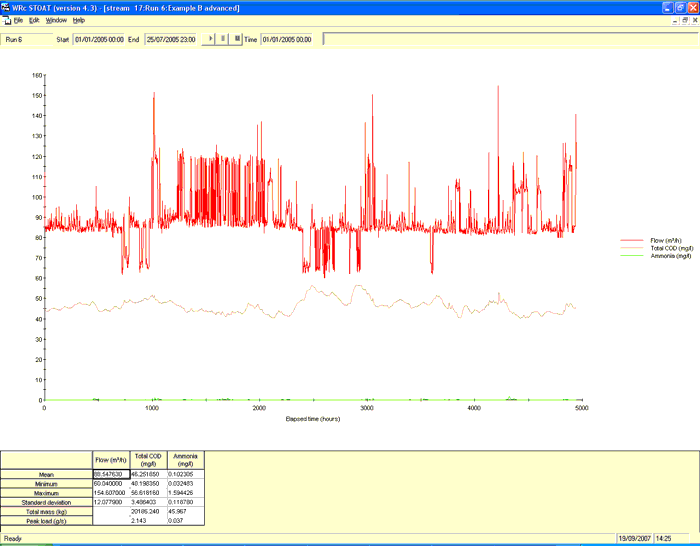Image resolution: width=700 pixels, height=546 pixels.
Task: Select the Standard deviation row header
Action: point(46,502)
